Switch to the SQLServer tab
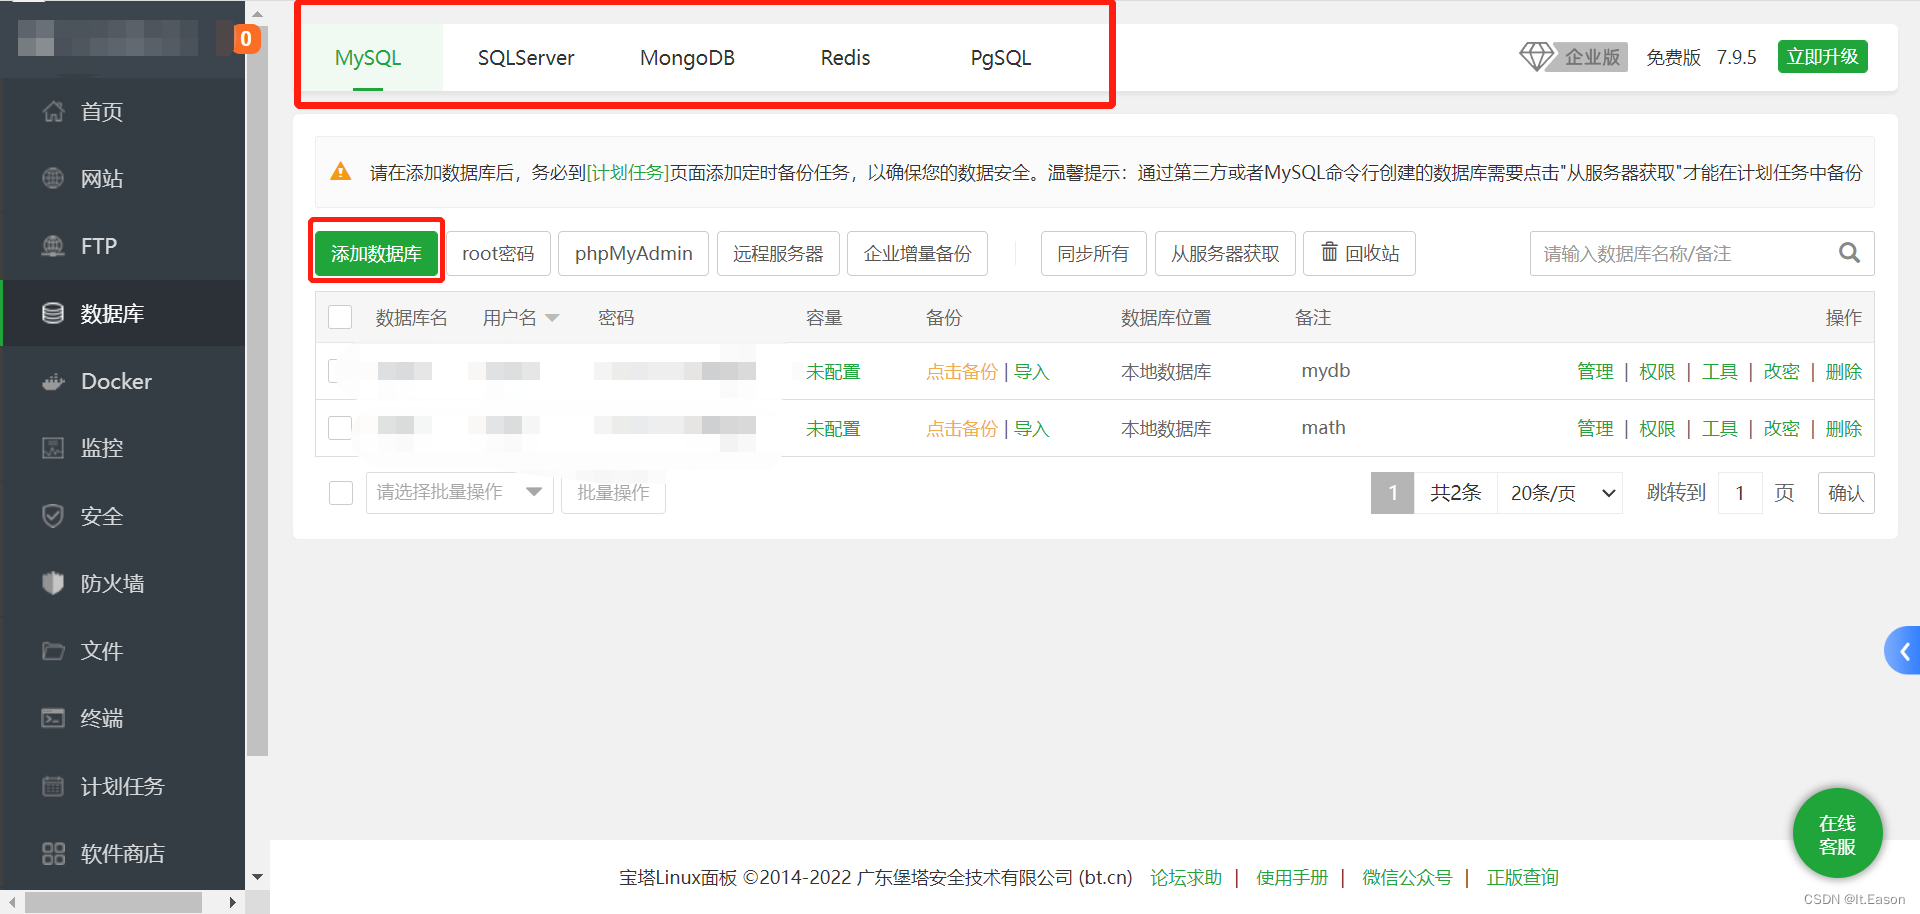Viewport: 1920px width, 914px height. point(526,58)
